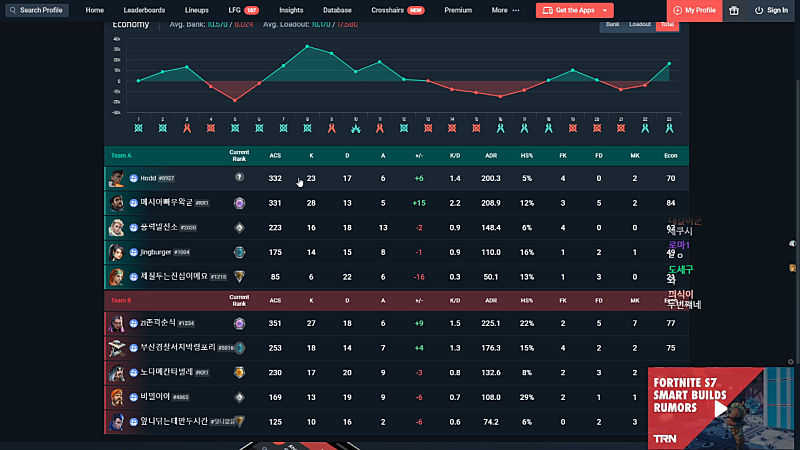Switch economy chart to Loadout

[640, 24]
